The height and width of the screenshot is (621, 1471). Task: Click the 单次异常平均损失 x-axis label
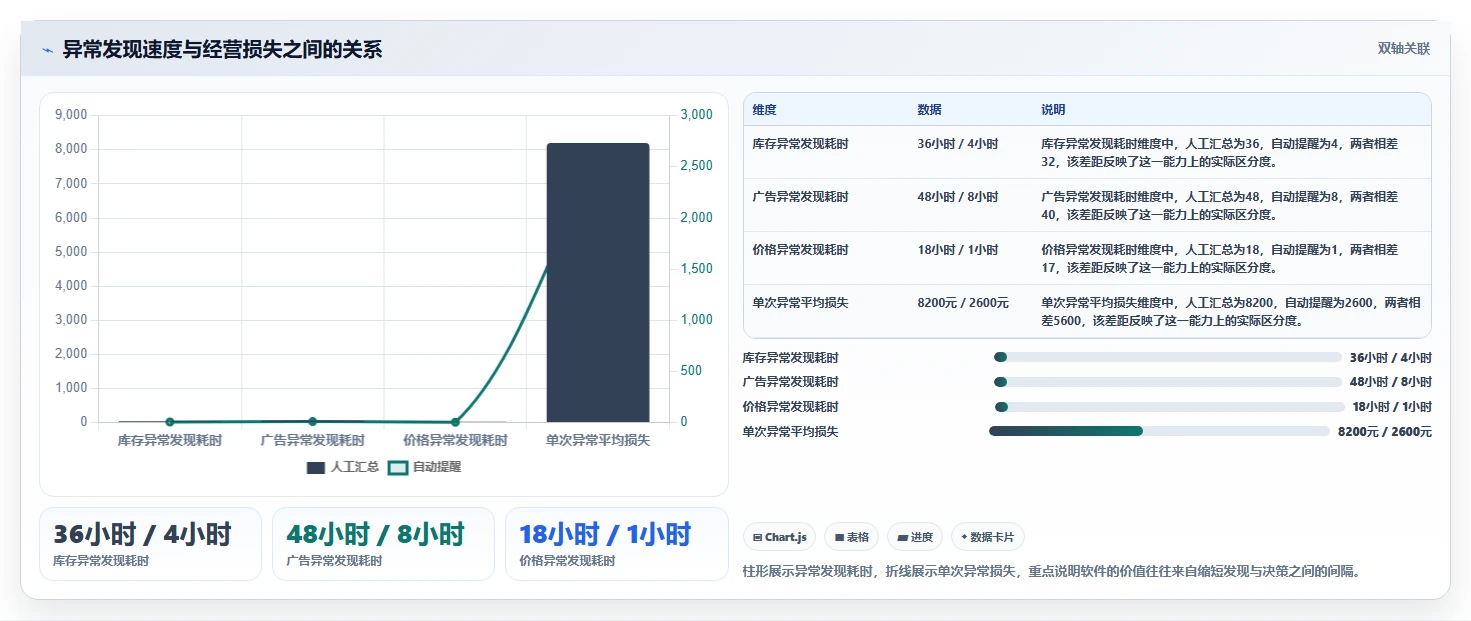tap(598, 440)
